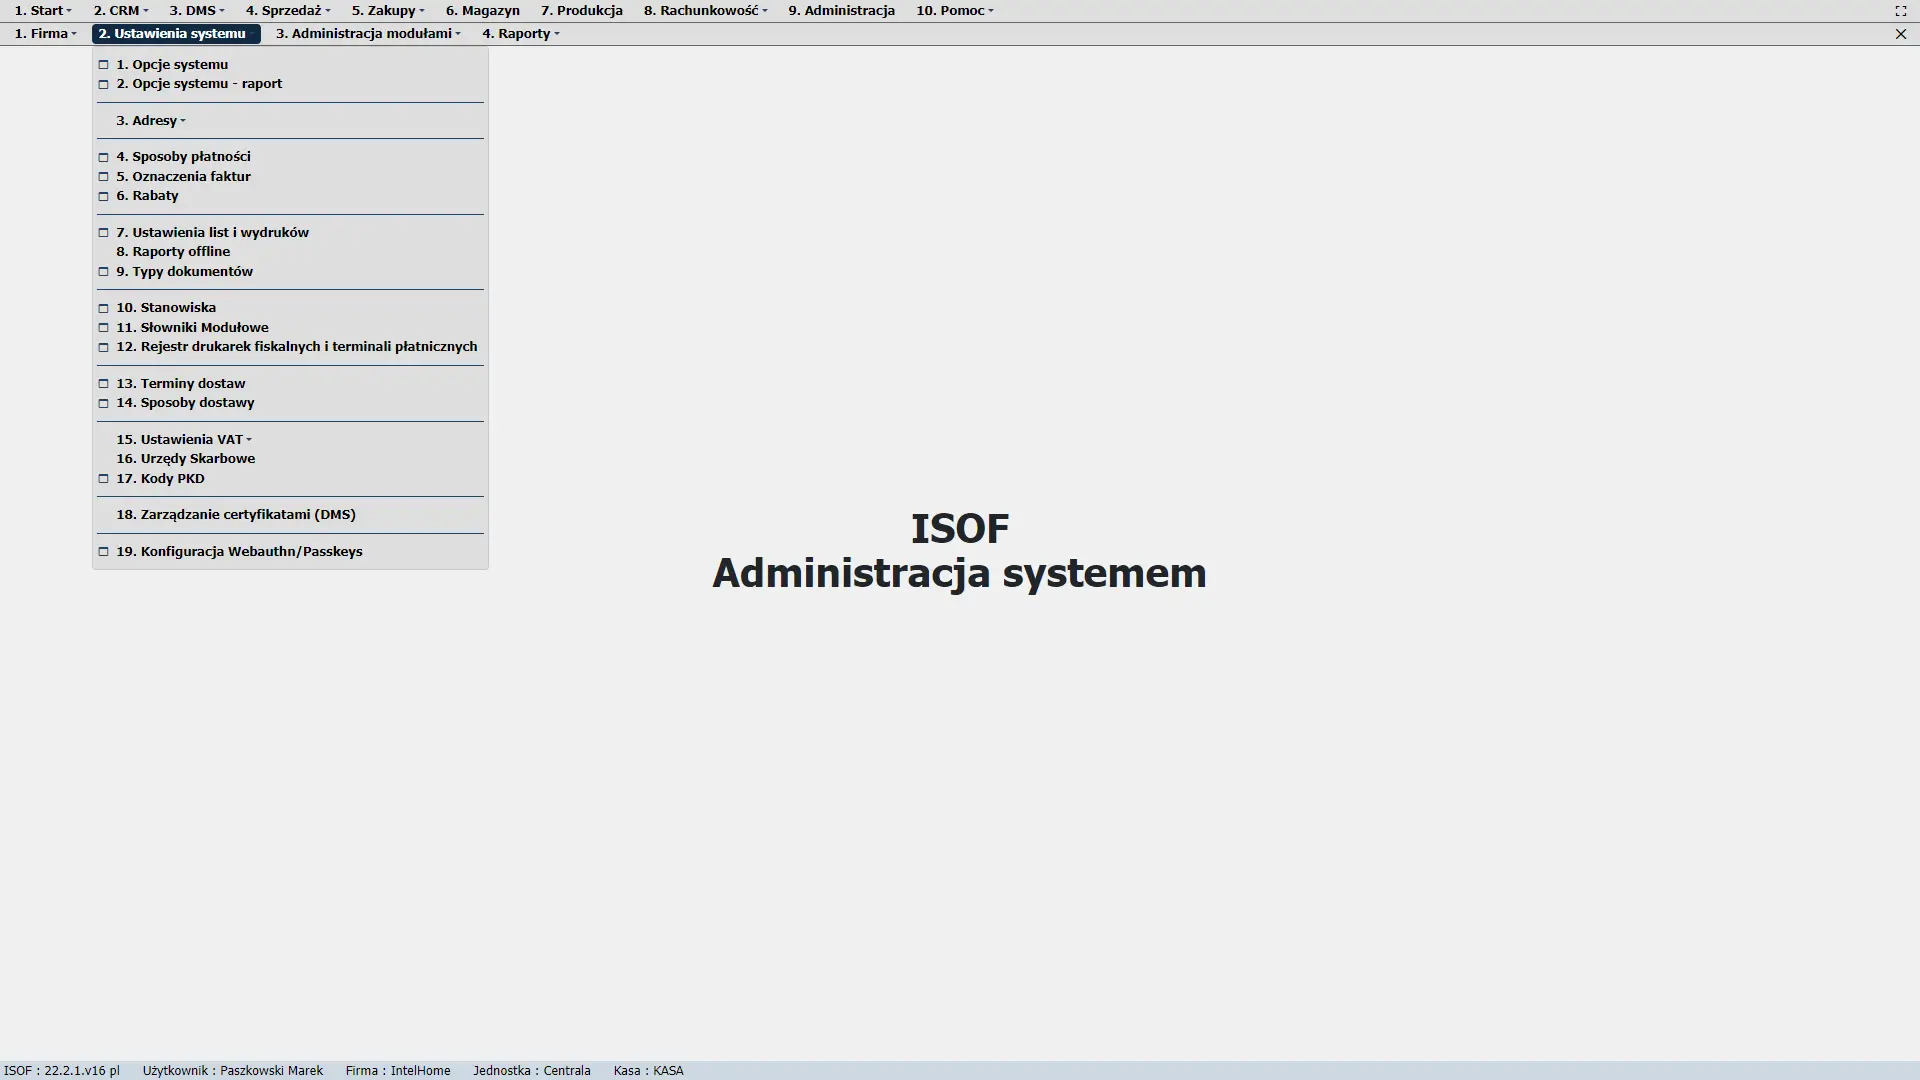Click the window icon beside Konfiguracja Webauthn/Passkeys

click(x=103, y=552)
